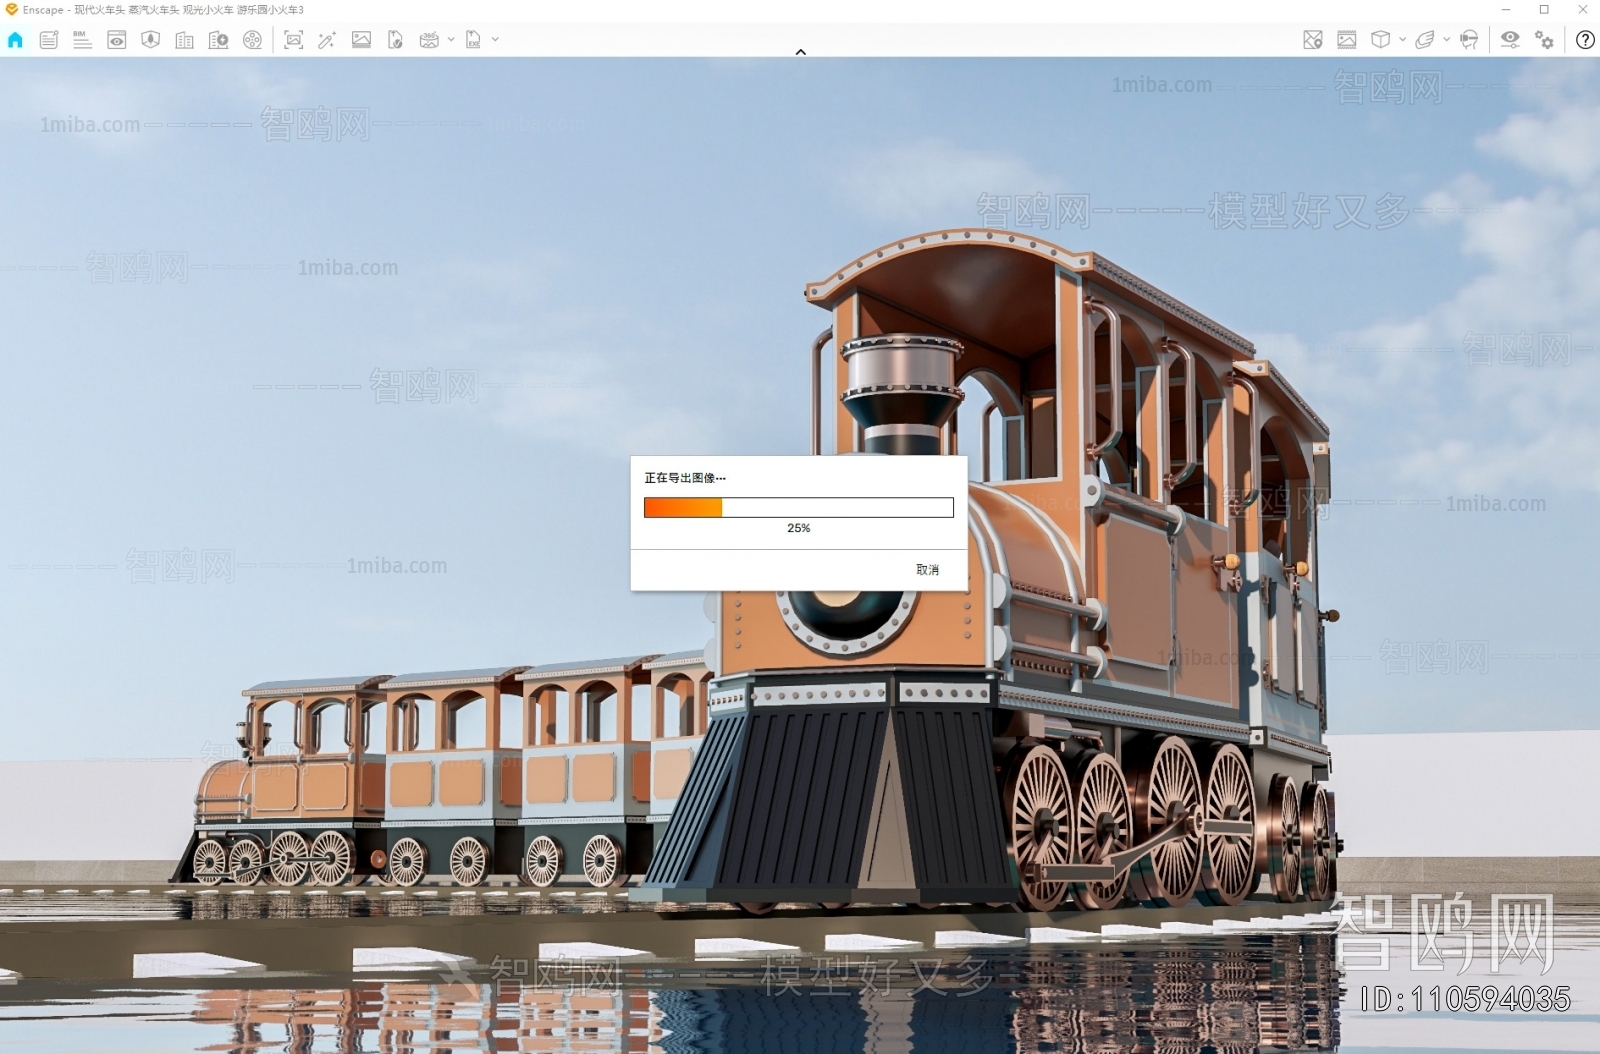Click the 取消 cancel button
The height and width of the screenshot is (1054, 1600).
tap(927, 570)
